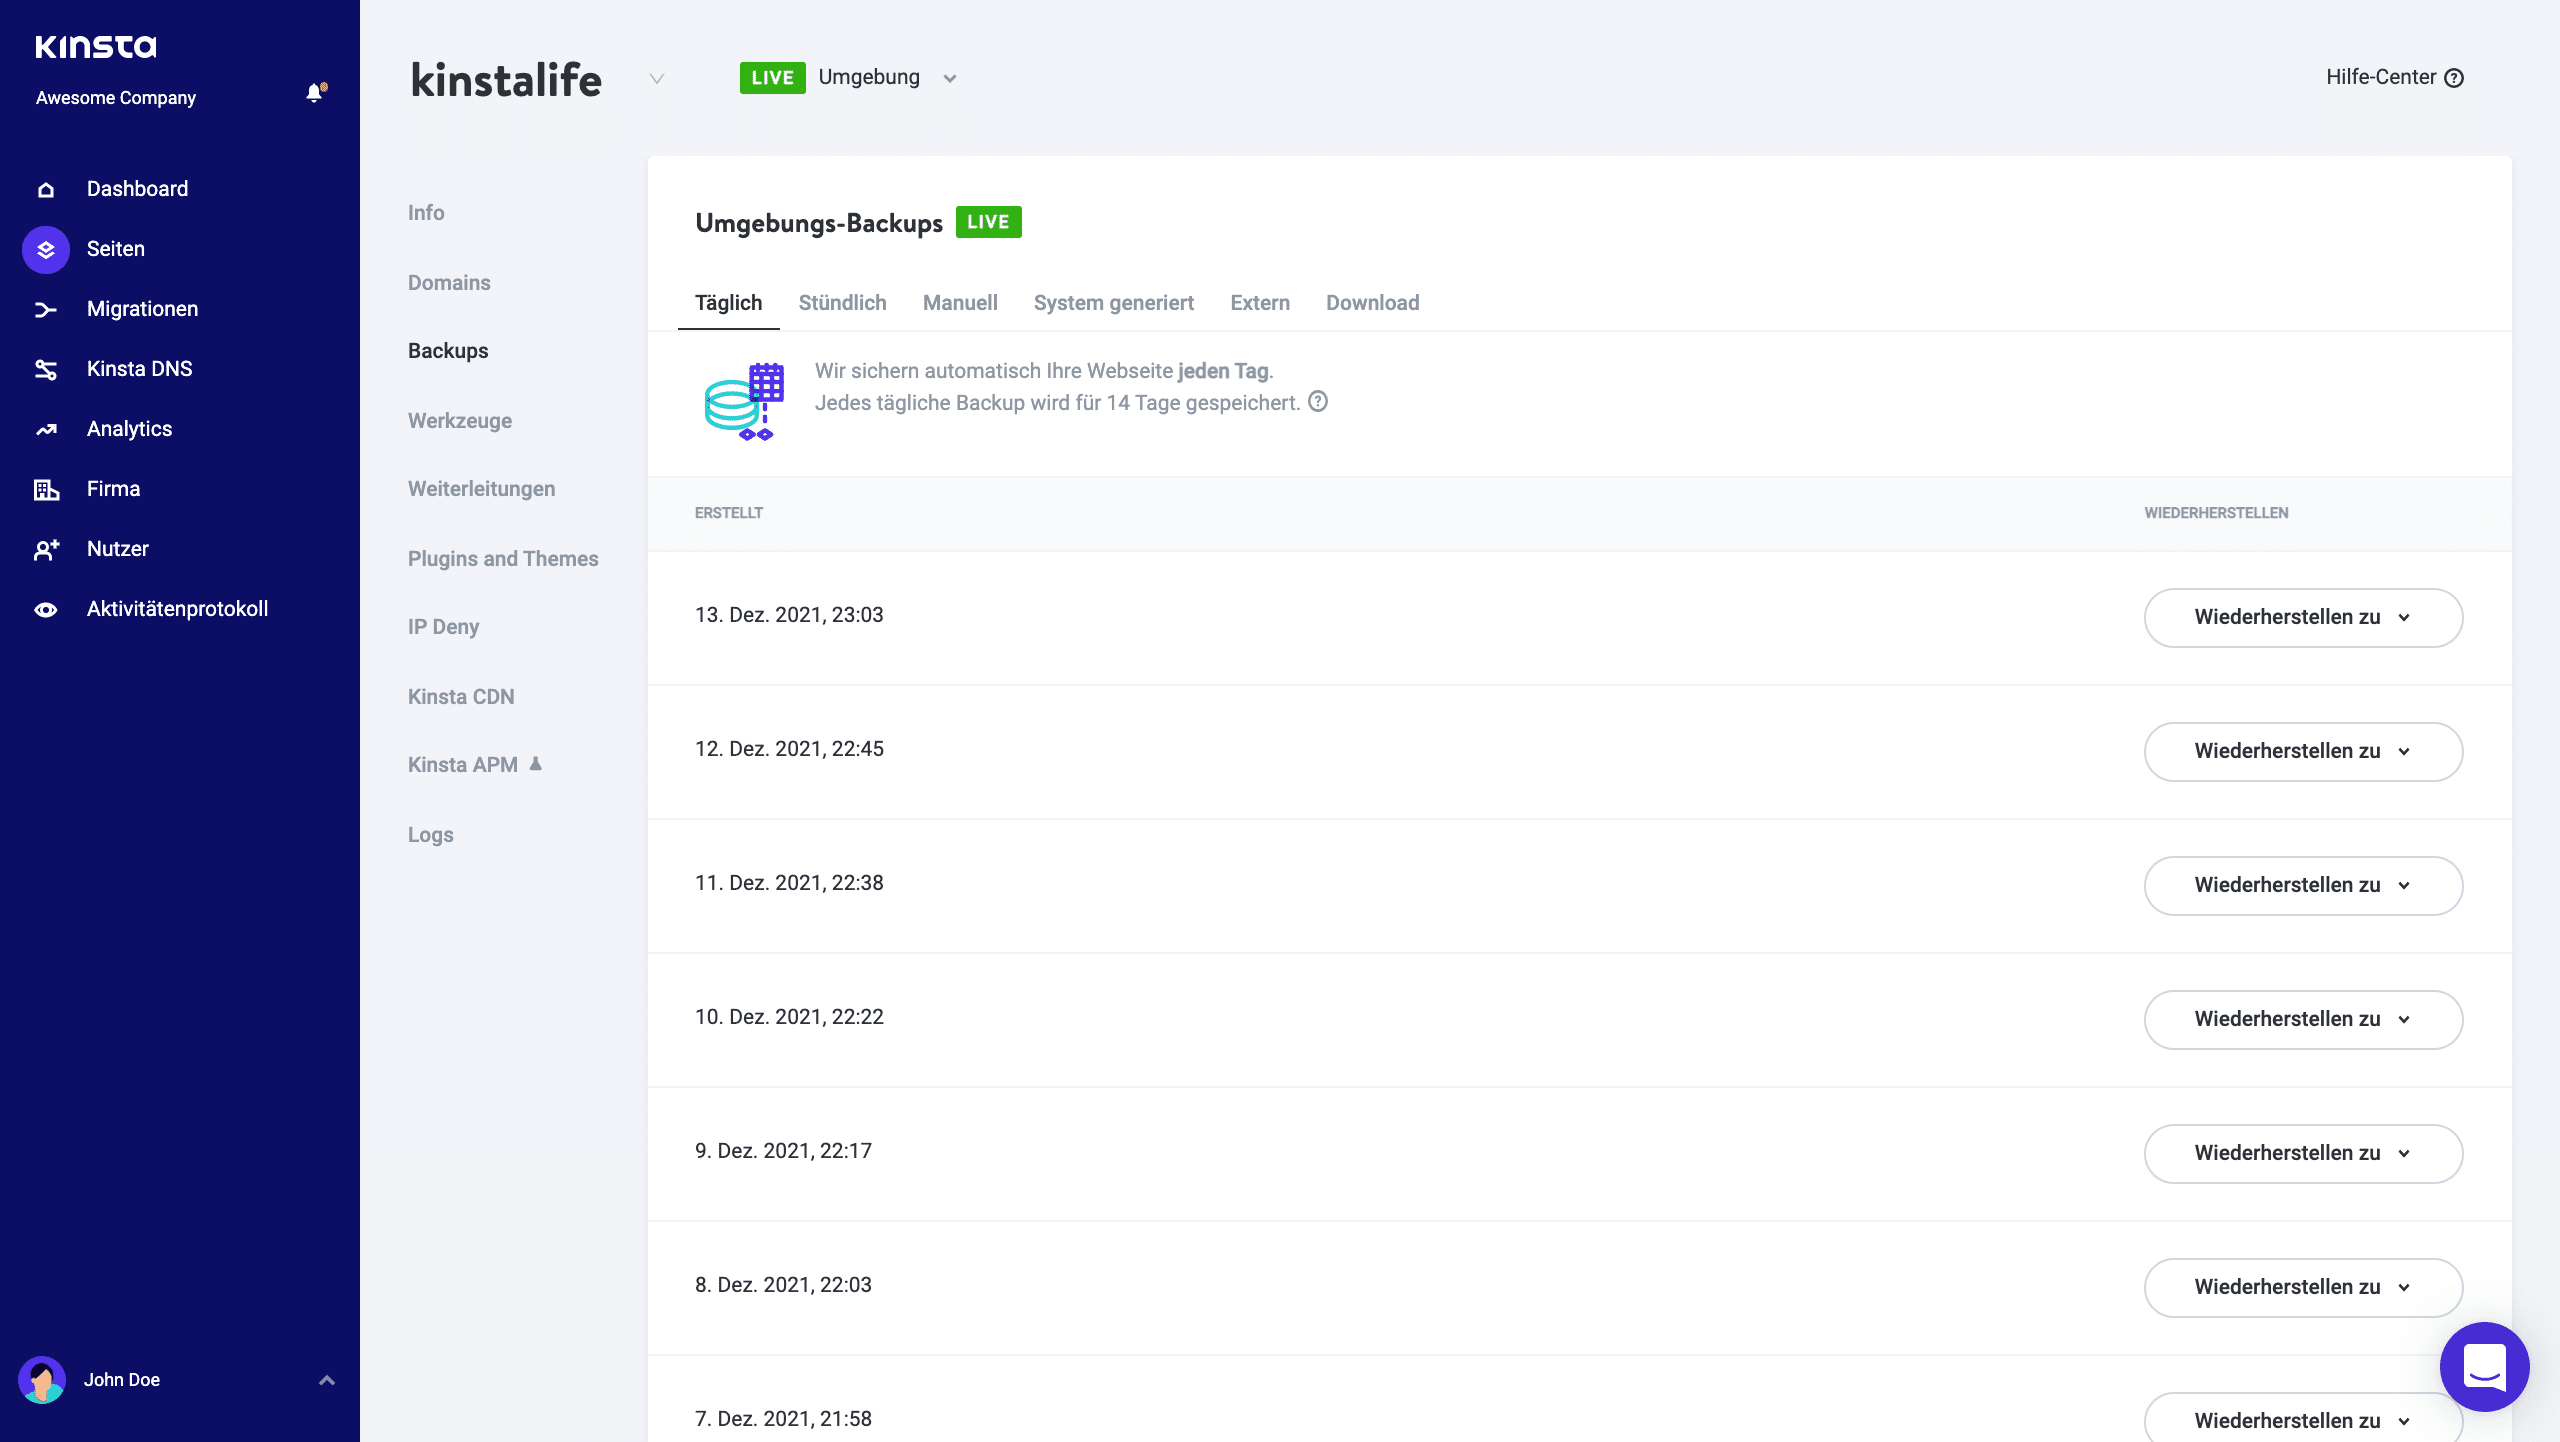
Task: Open the Firma section from the sidebar
Action: (x=112, y=488)
